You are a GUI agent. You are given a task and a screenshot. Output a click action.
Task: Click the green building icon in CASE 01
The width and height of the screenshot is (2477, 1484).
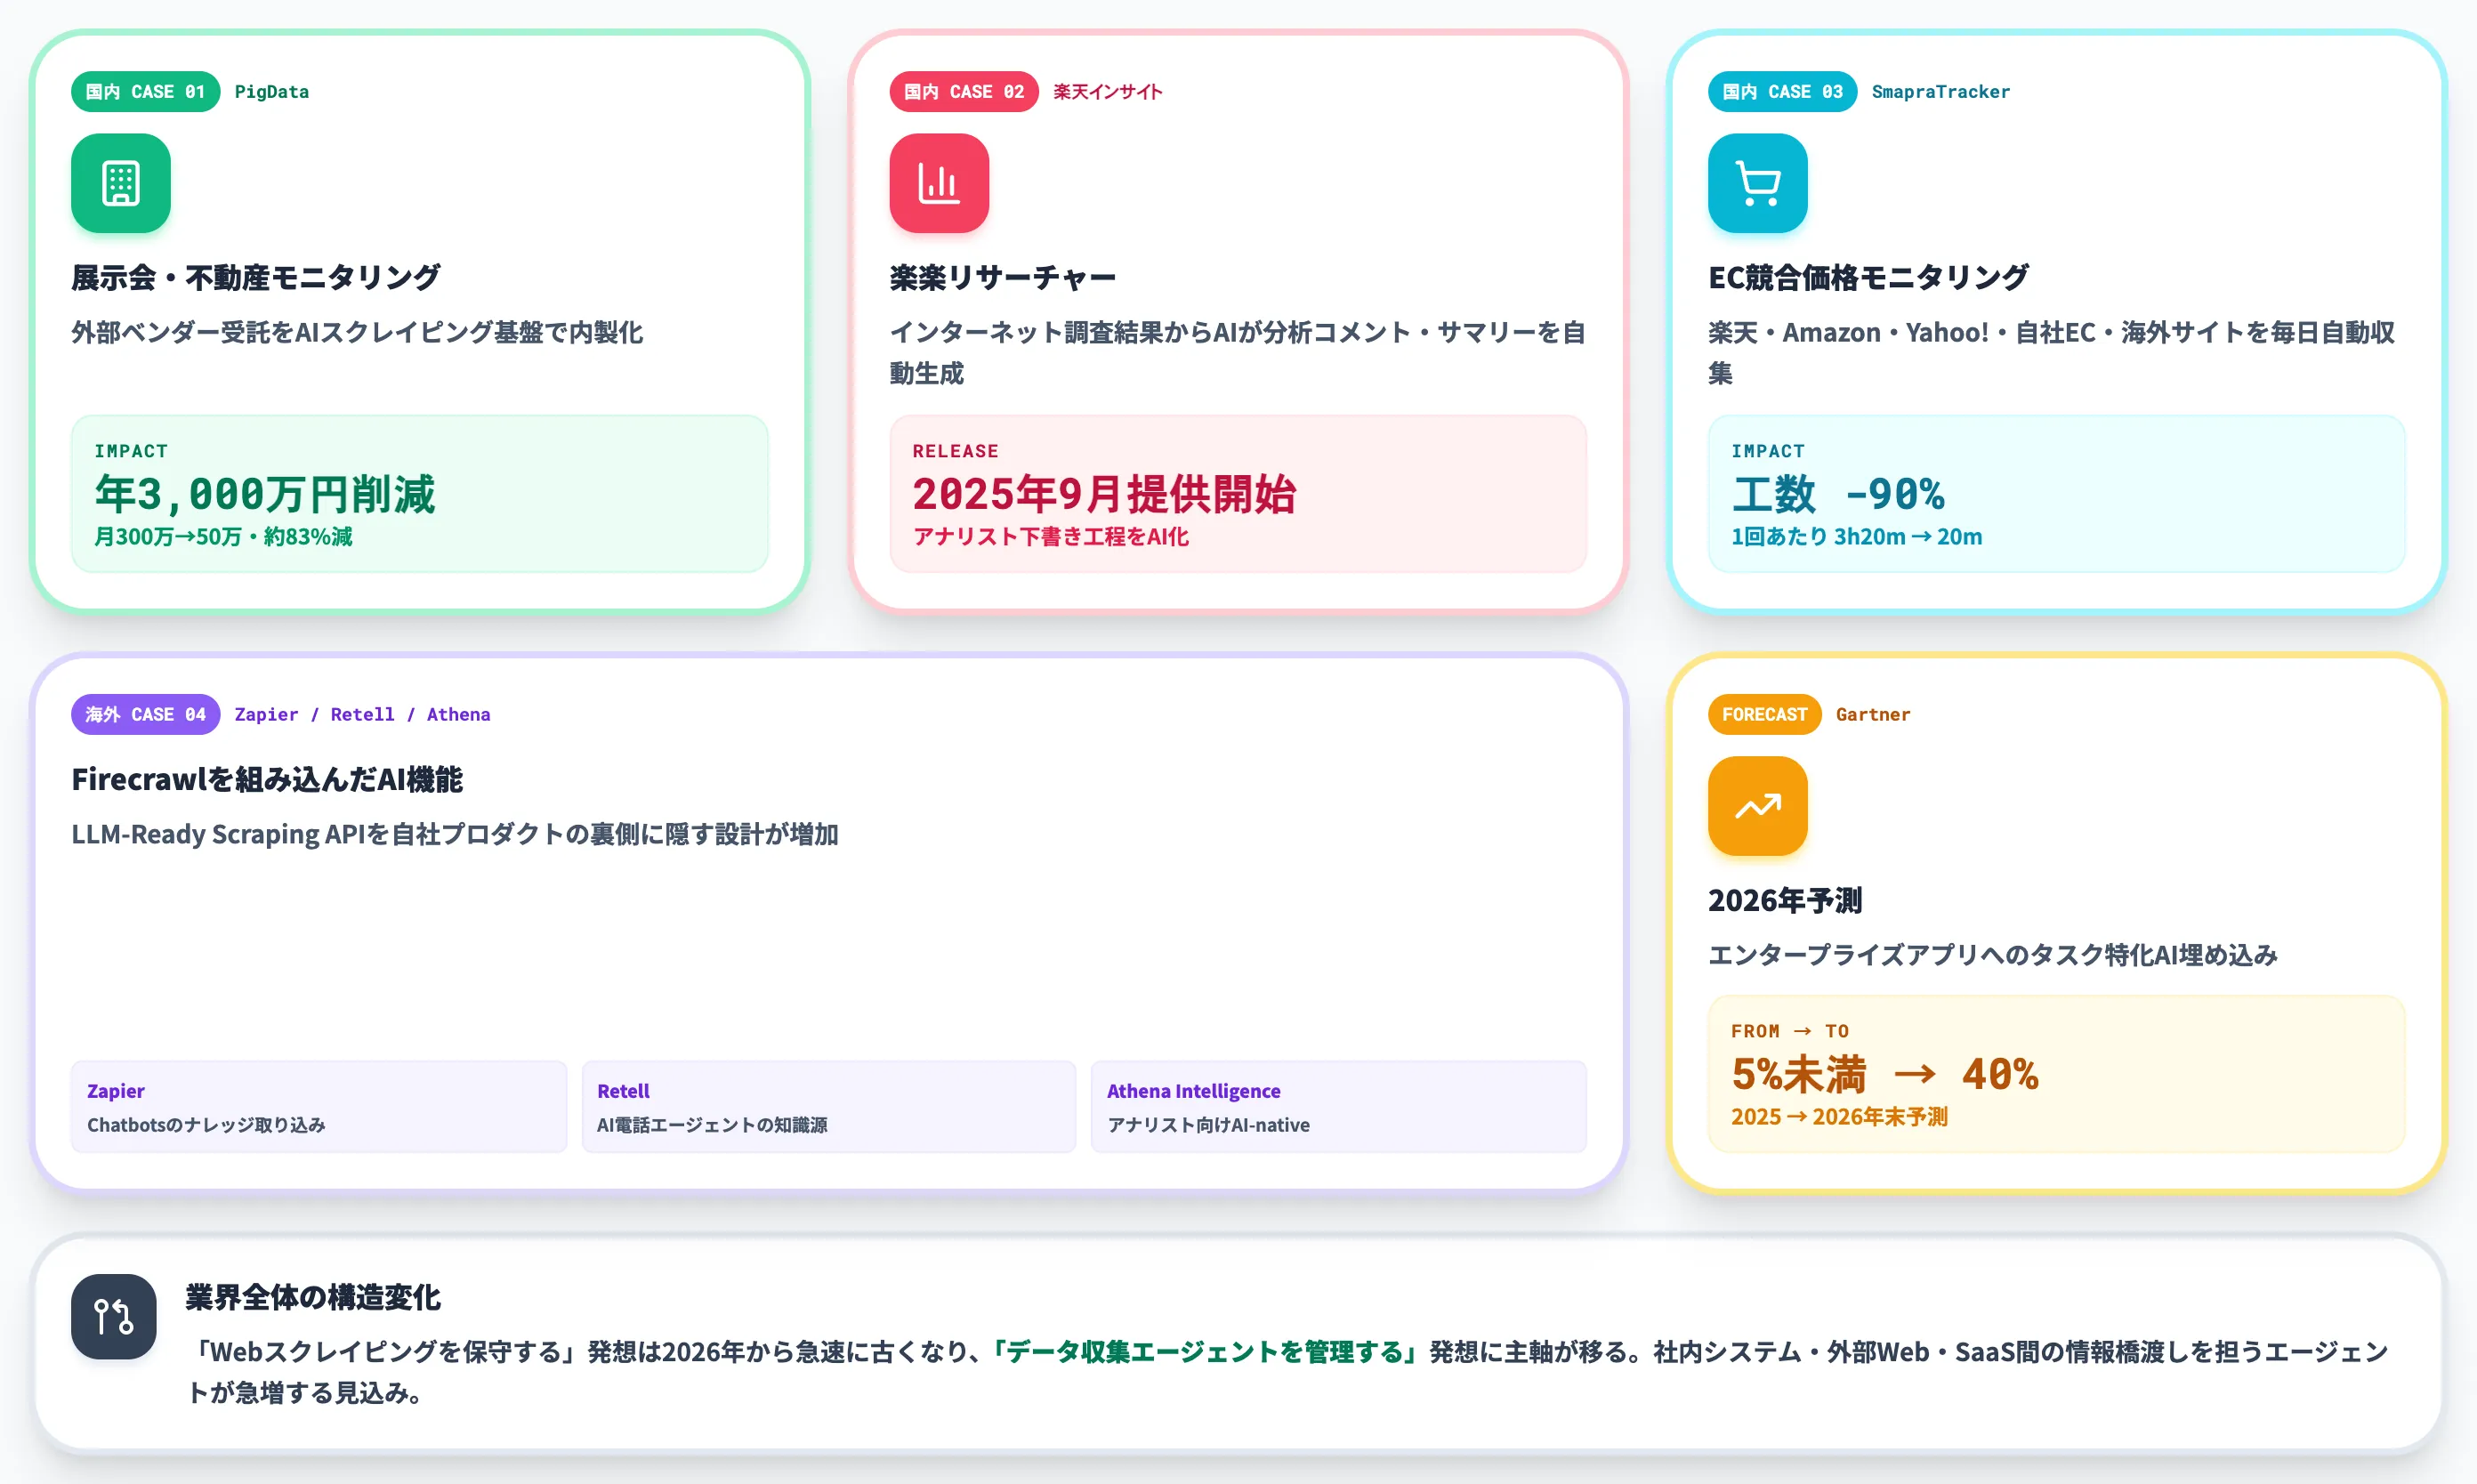120,183
